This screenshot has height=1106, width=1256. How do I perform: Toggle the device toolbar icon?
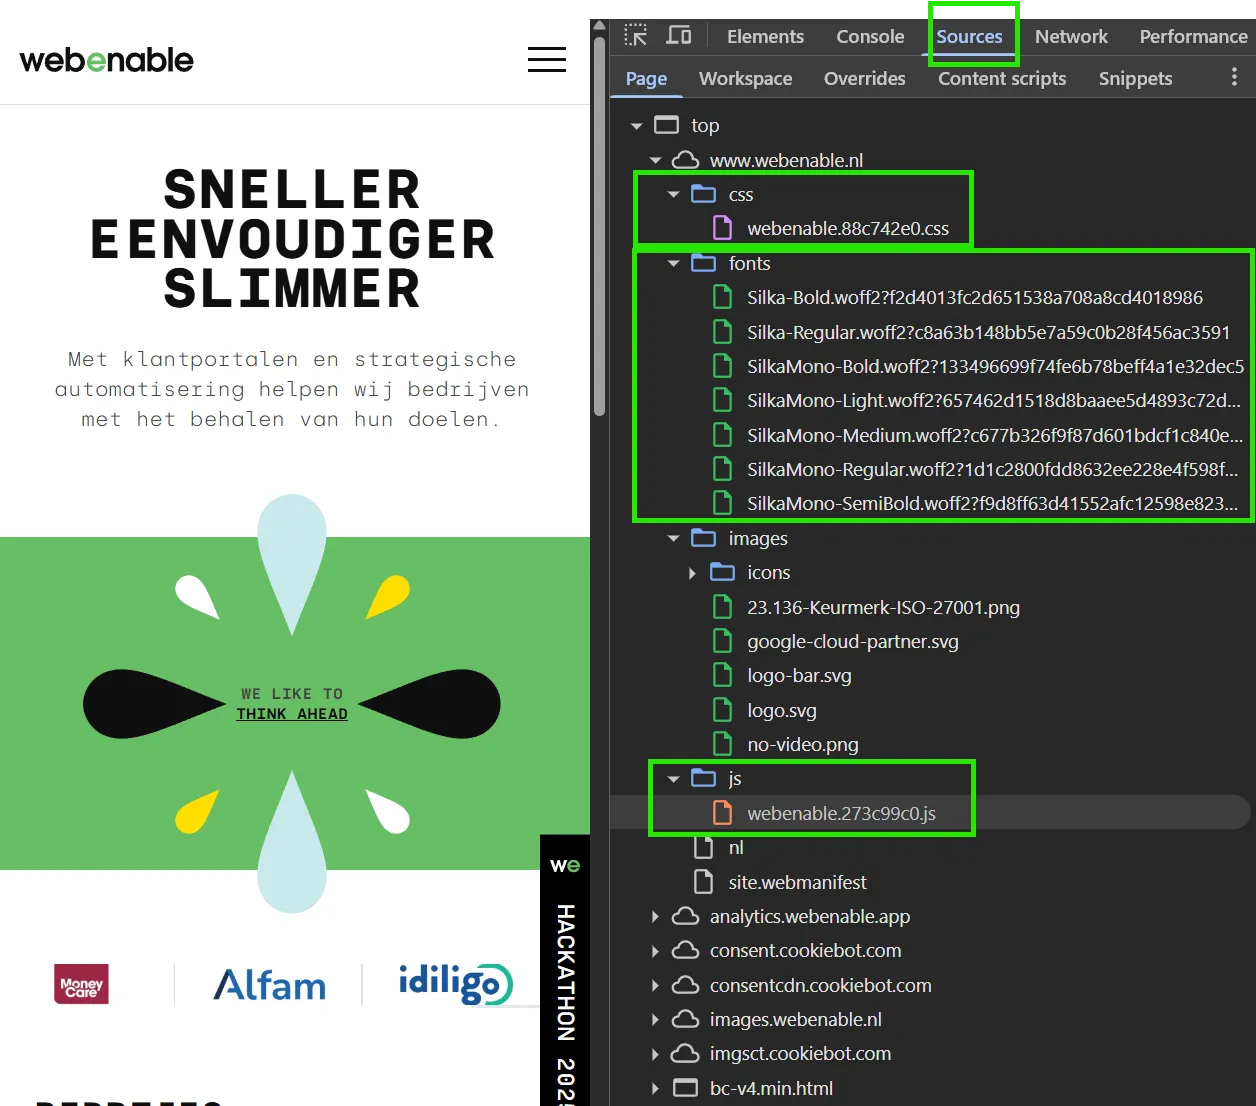tap(679, 36)
